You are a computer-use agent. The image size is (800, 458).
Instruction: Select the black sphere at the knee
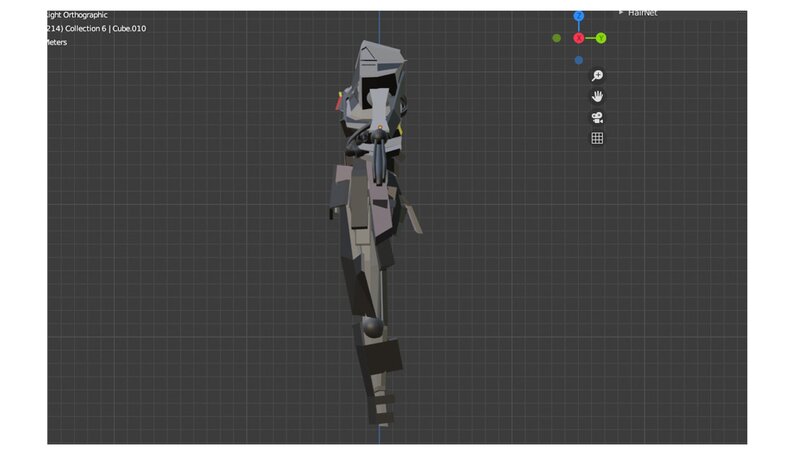(x=371, y=327)
